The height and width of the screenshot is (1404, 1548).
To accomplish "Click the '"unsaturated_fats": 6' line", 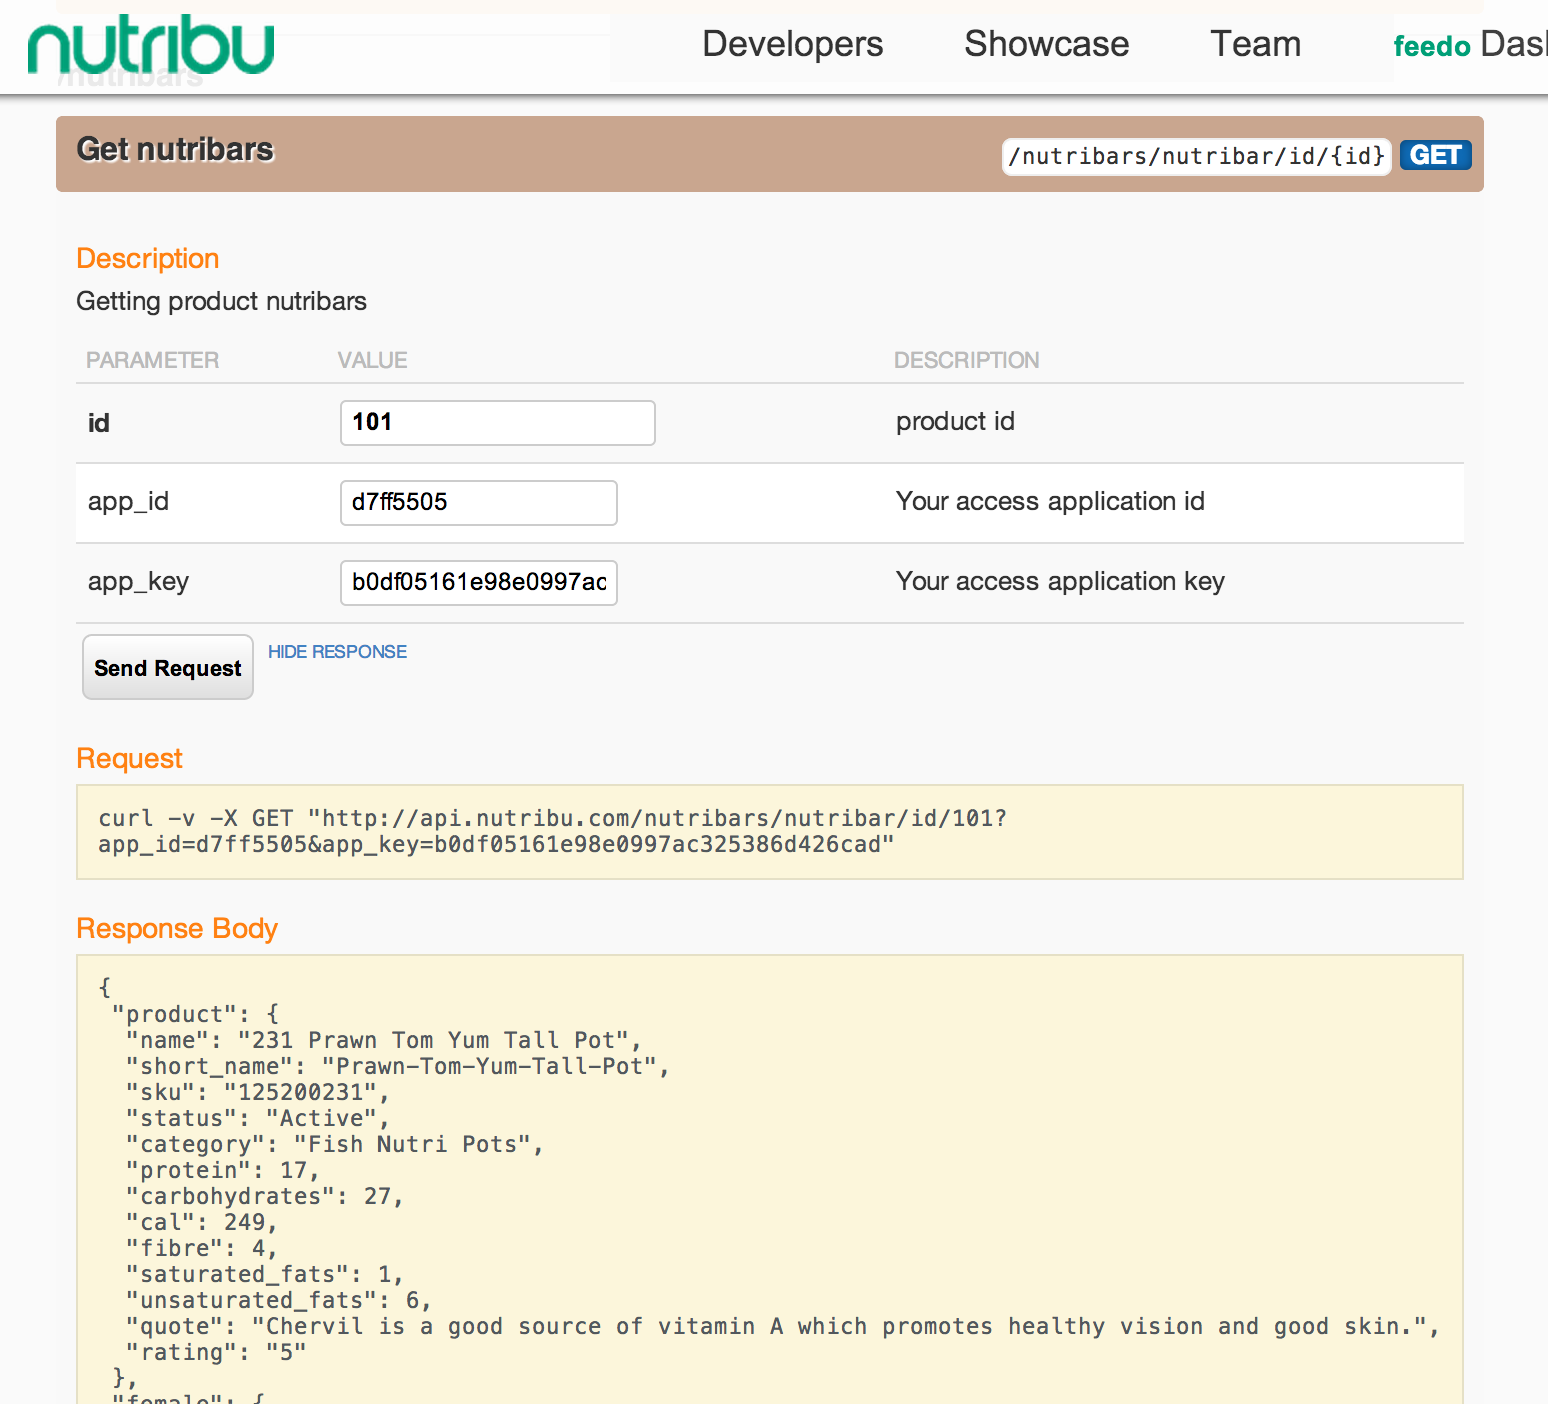I will tap(278, 1300).
